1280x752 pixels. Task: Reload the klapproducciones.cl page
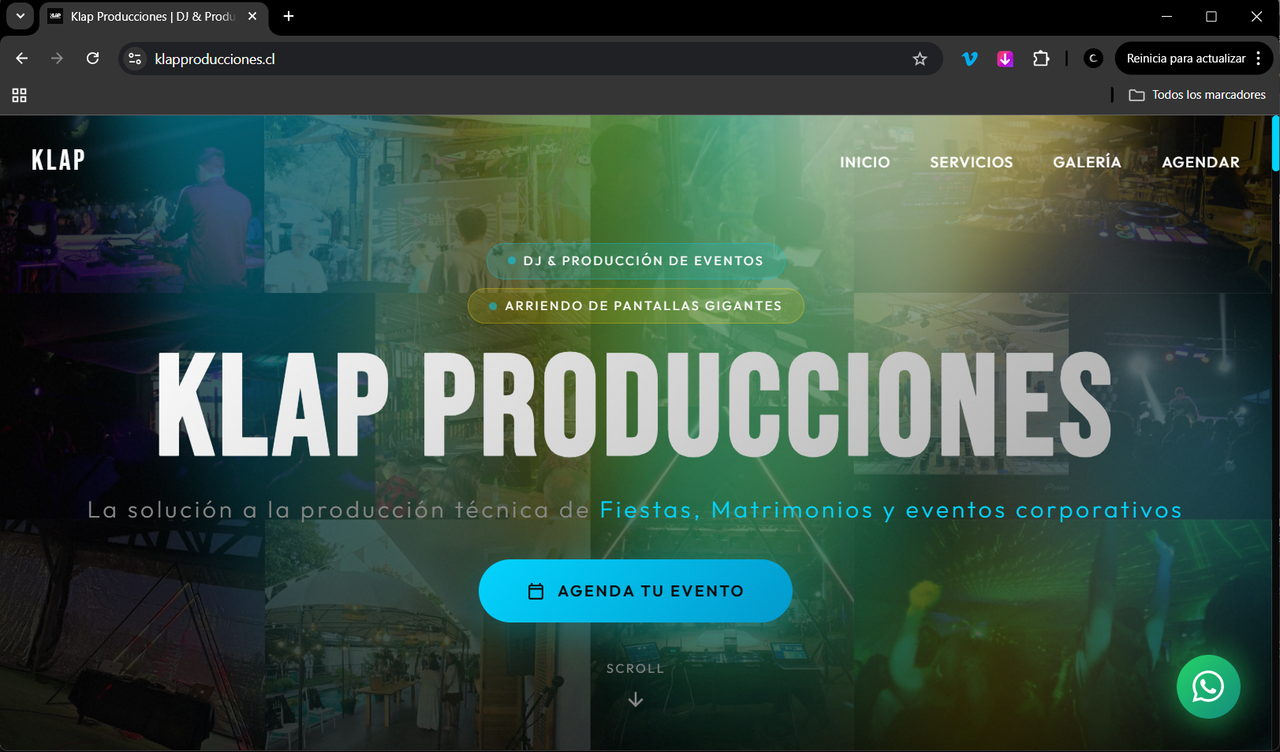(x=92, y=58)
